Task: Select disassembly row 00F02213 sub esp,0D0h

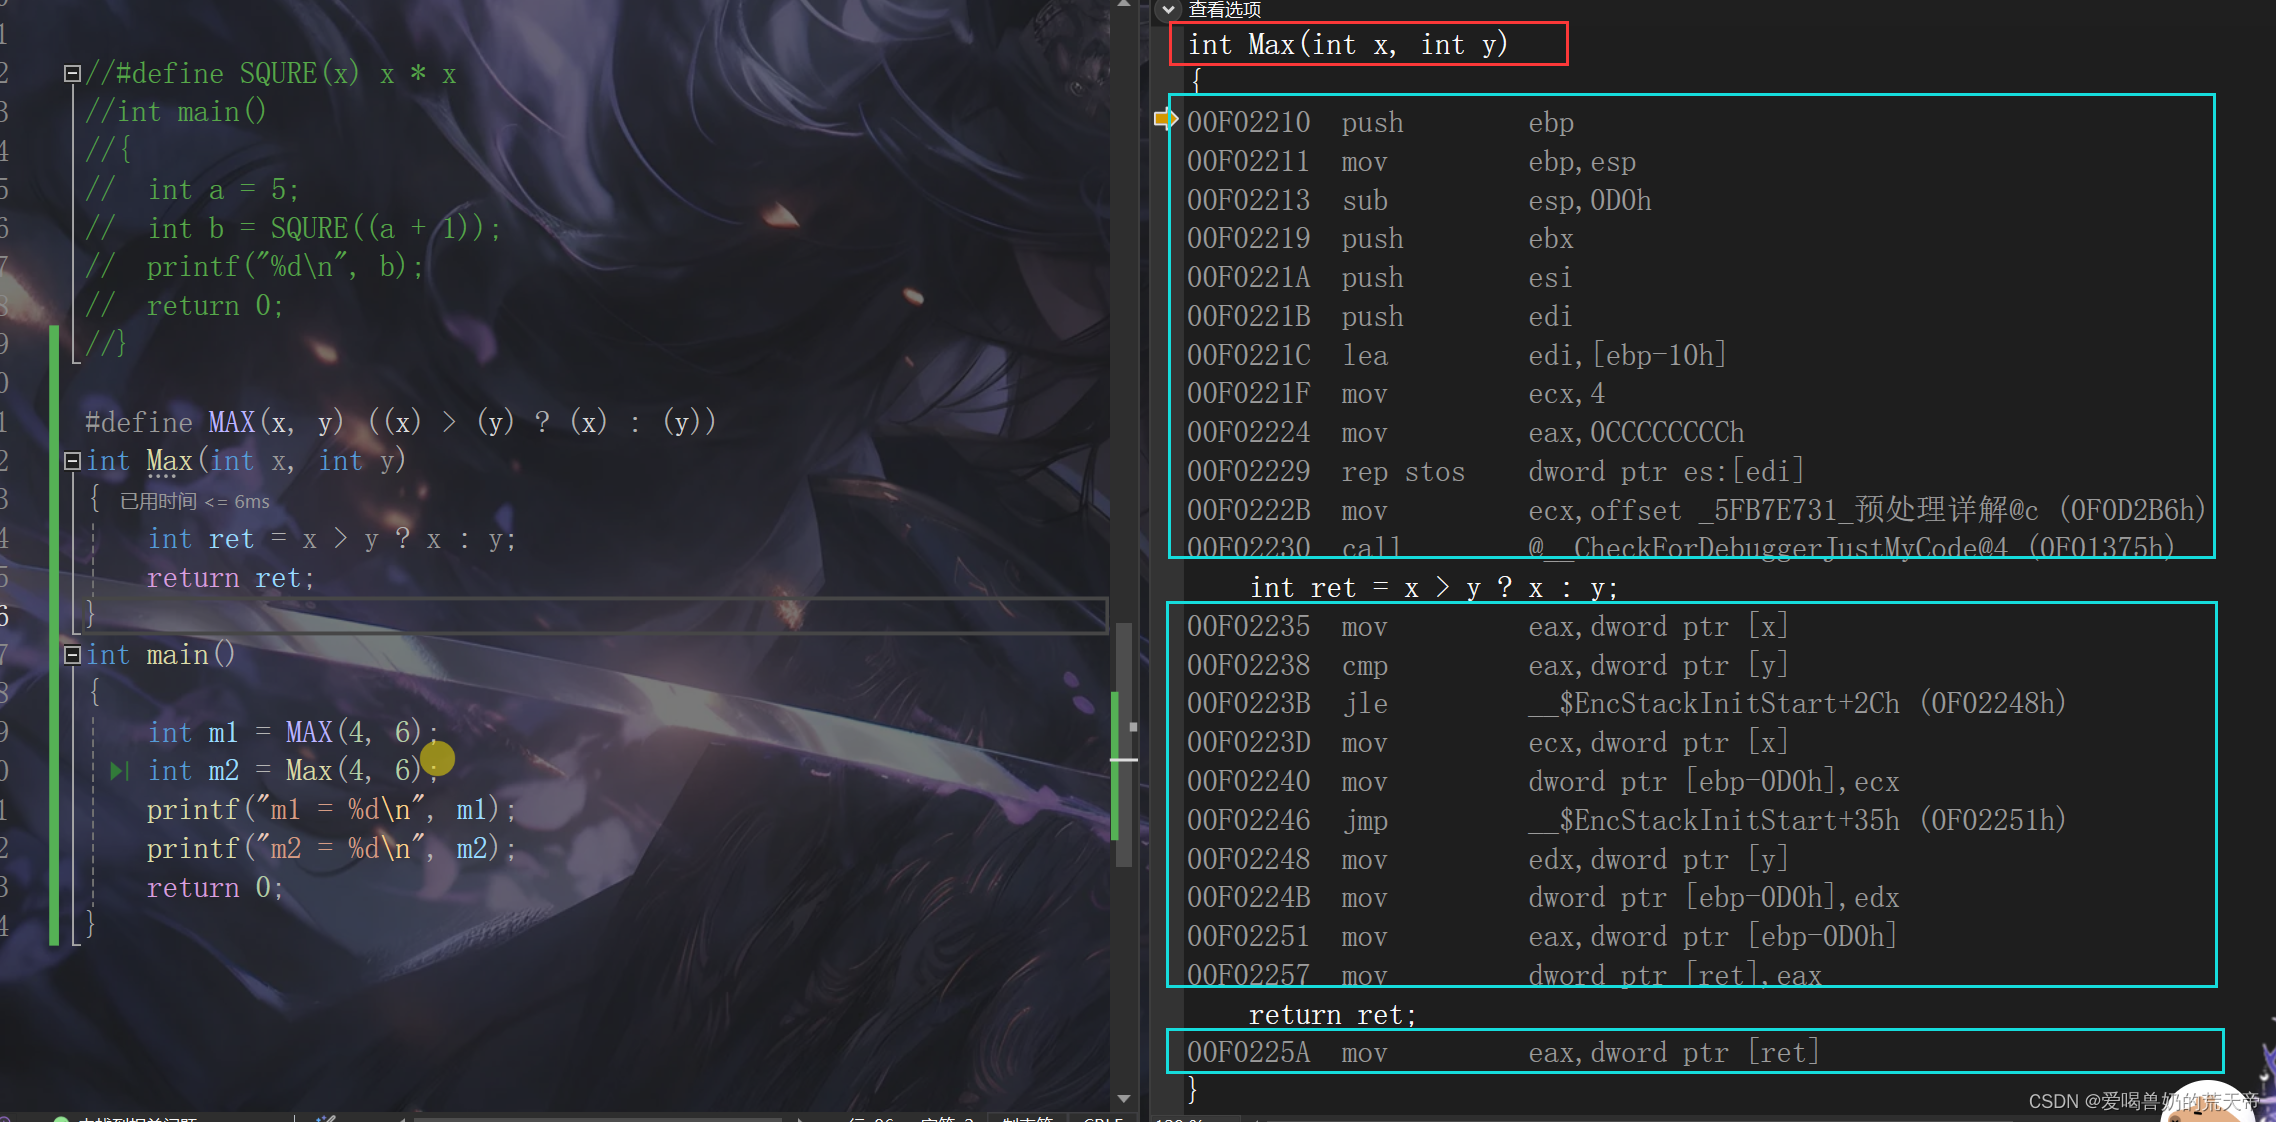Action: pos(1419,200)
